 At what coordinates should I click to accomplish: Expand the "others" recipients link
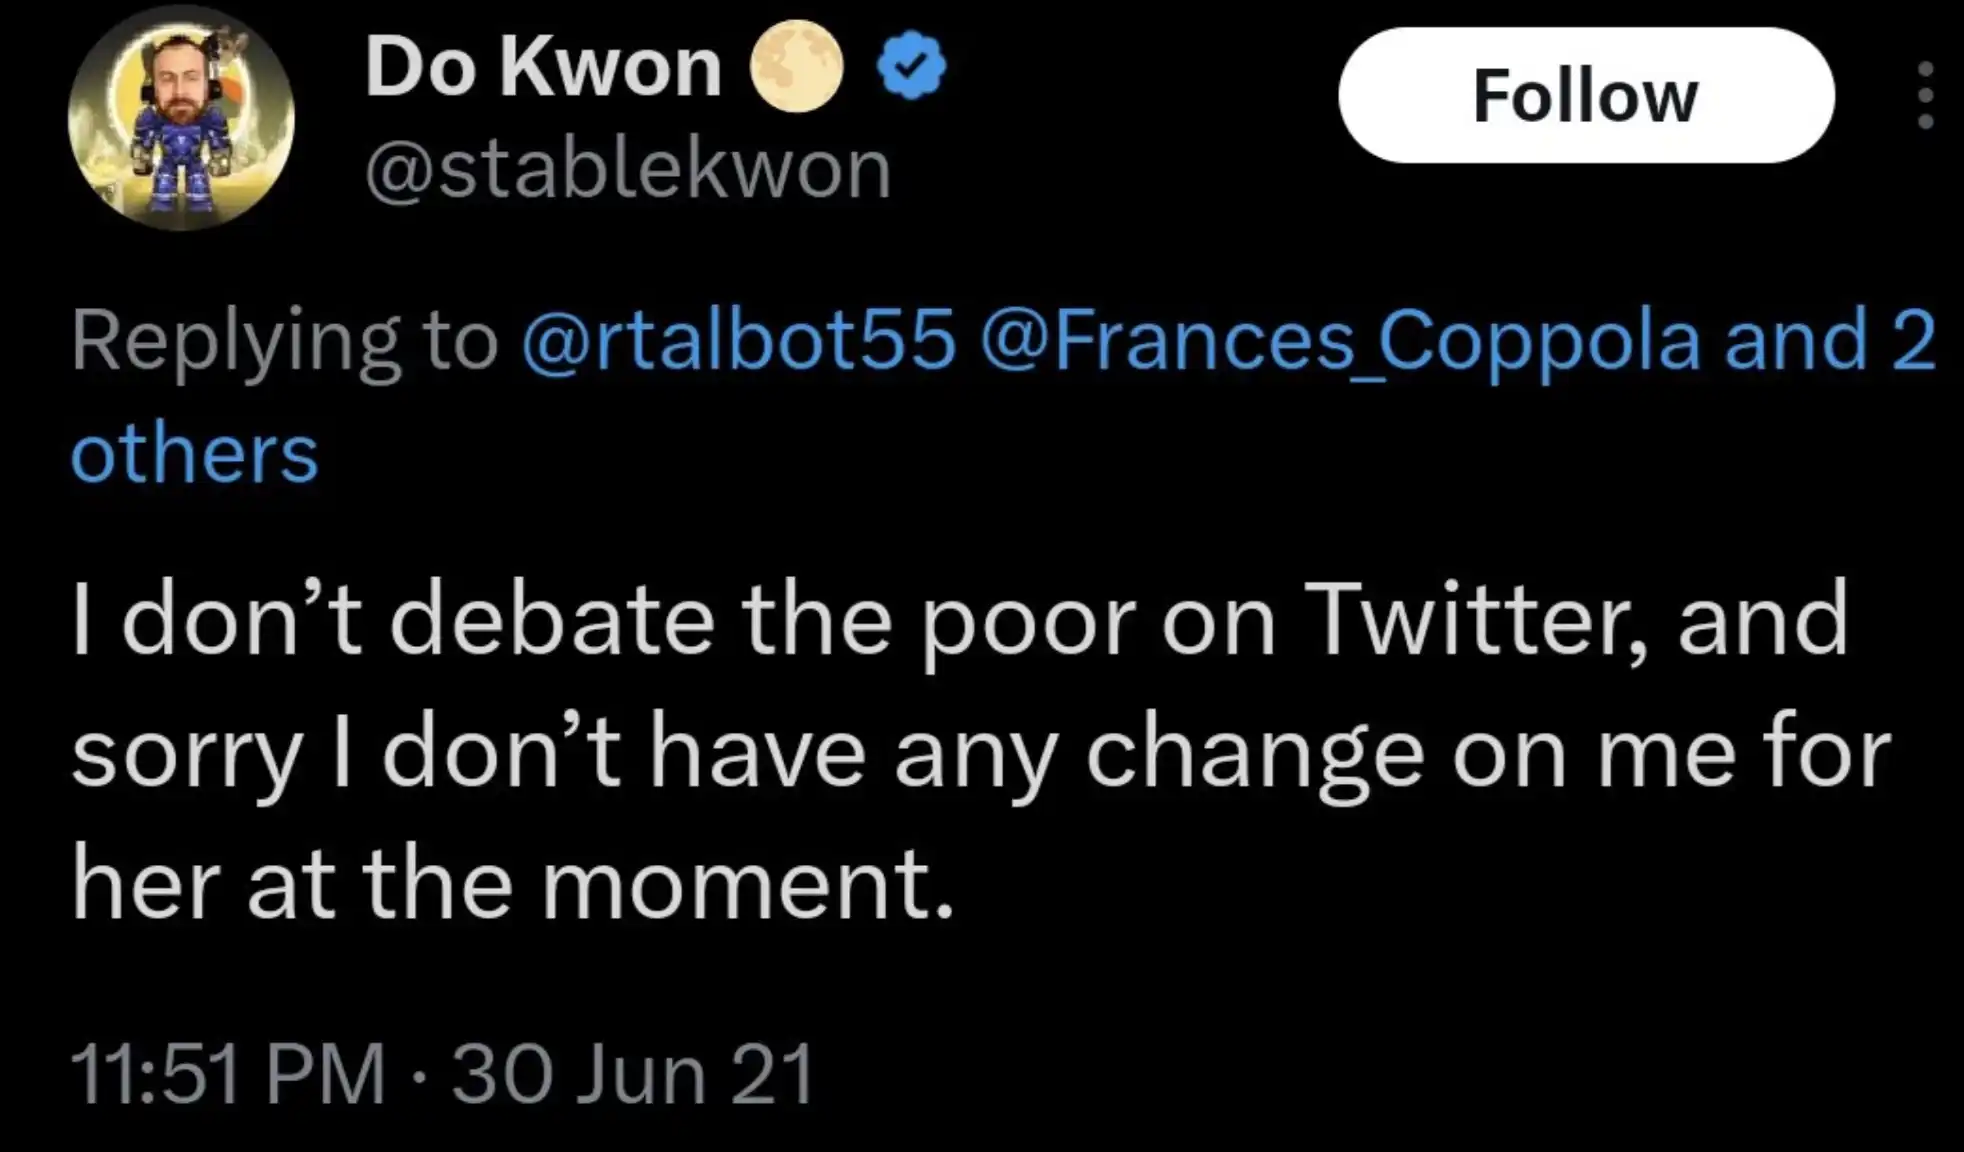(195, 454)
